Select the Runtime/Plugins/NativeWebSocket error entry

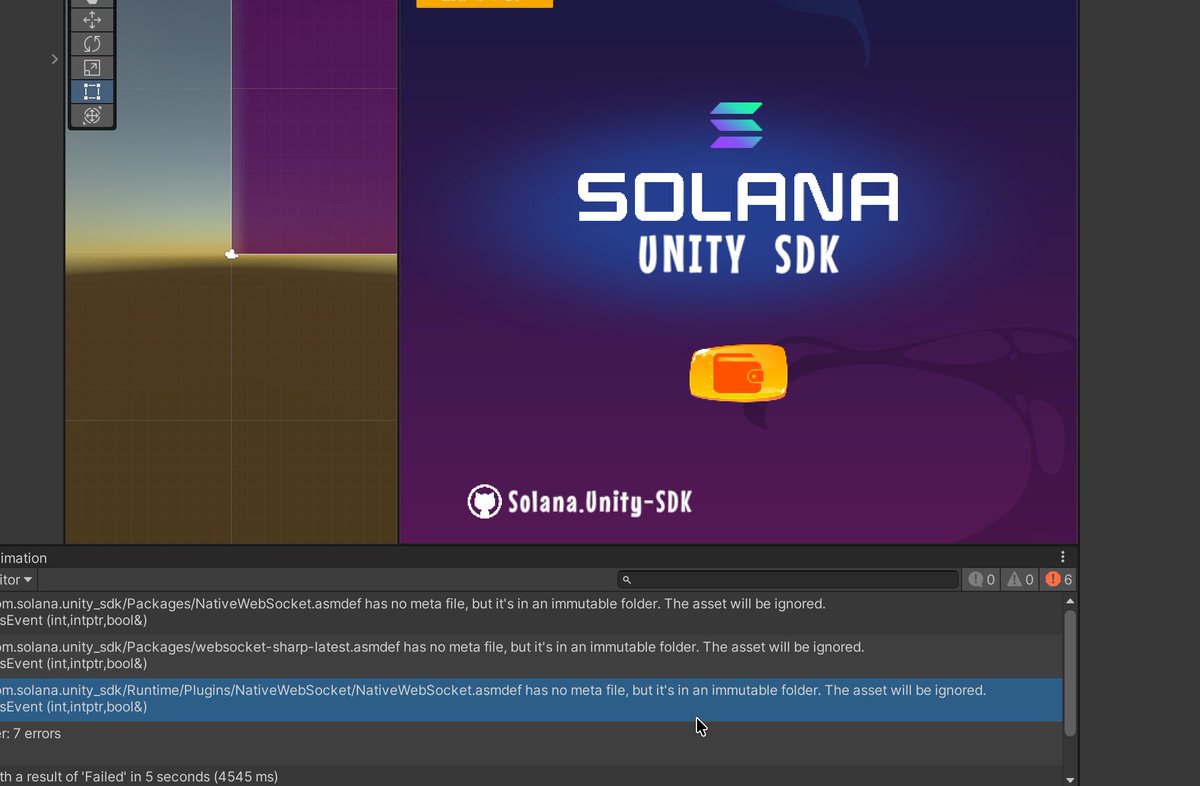point(531,699)
